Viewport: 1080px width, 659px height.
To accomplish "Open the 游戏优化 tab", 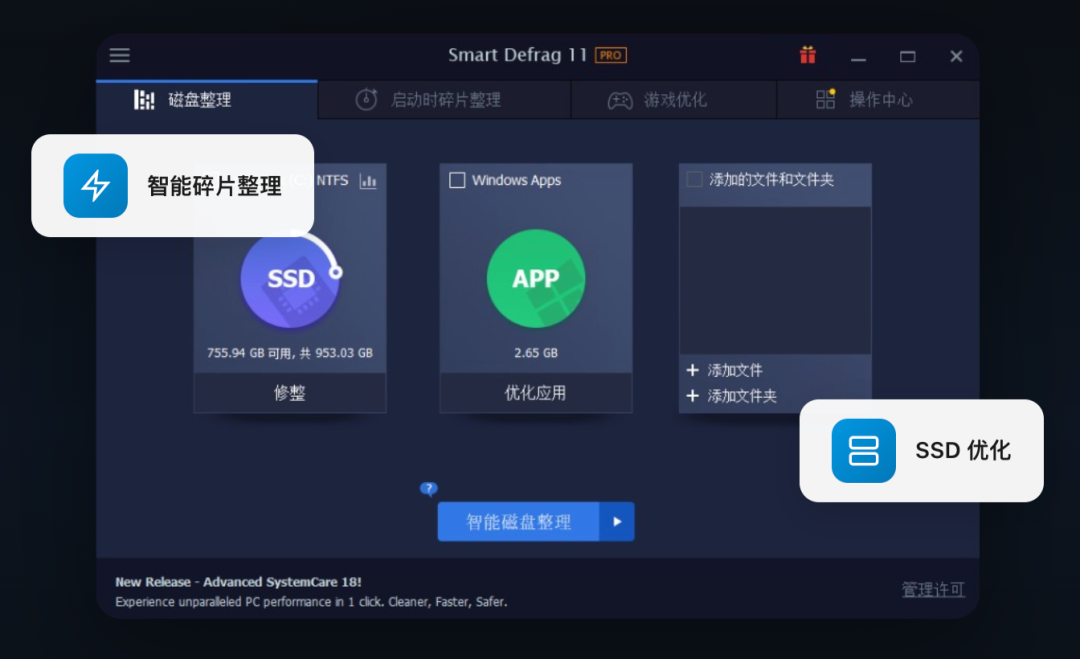I will pos(674,100).
